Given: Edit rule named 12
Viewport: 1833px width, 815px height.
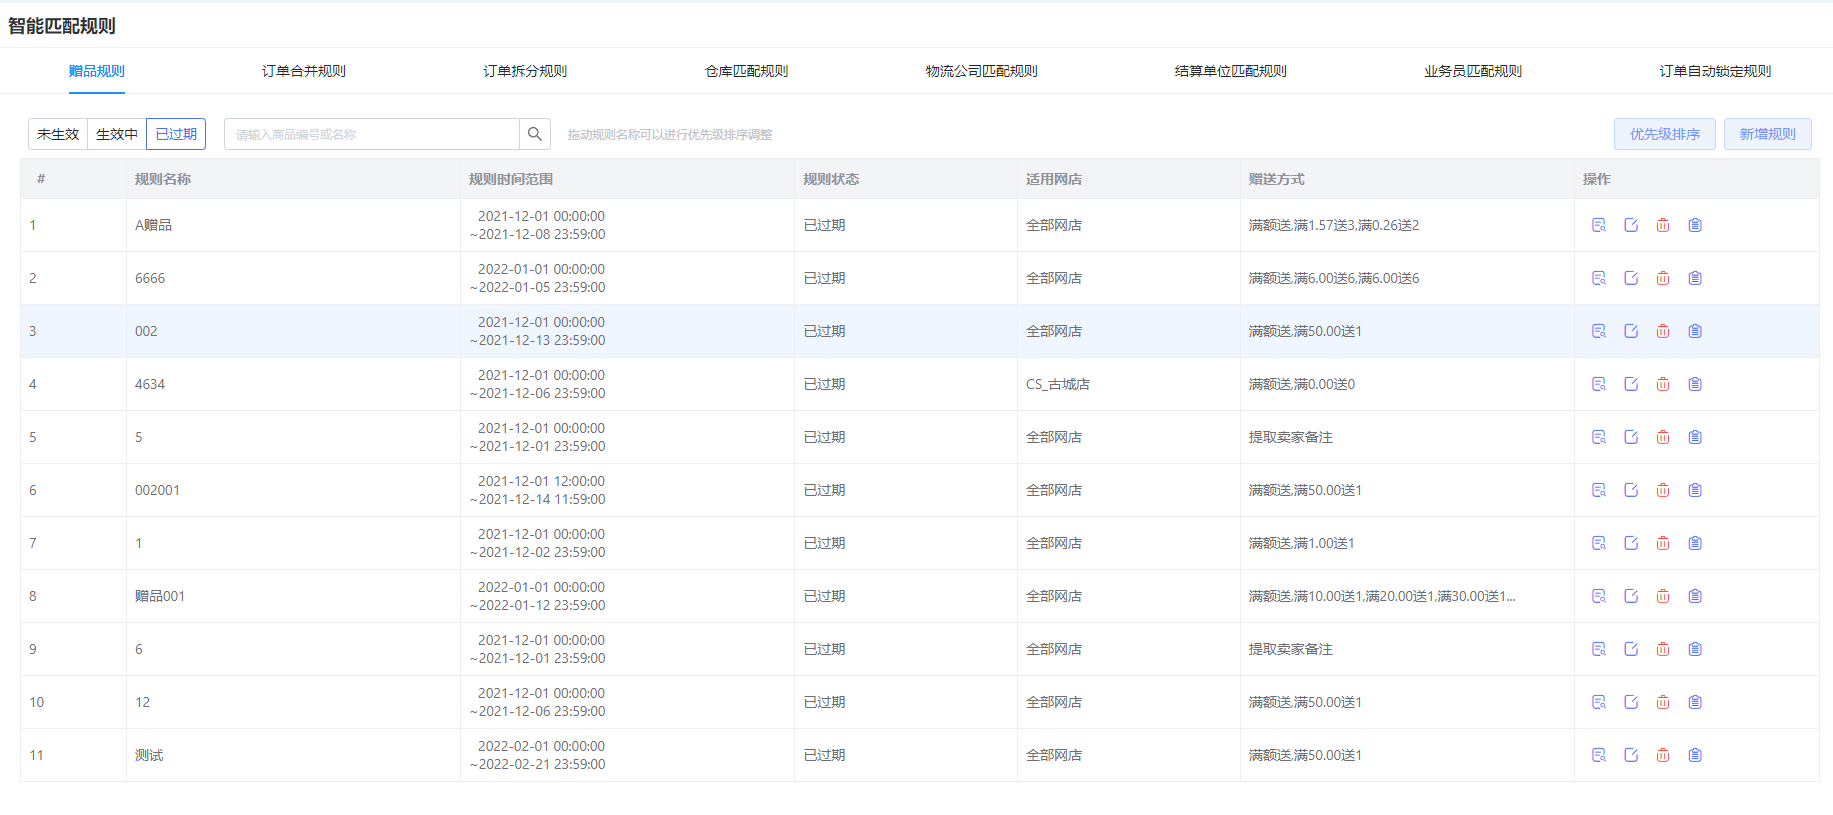Looking at the screenshot, I should [1631, 702].
